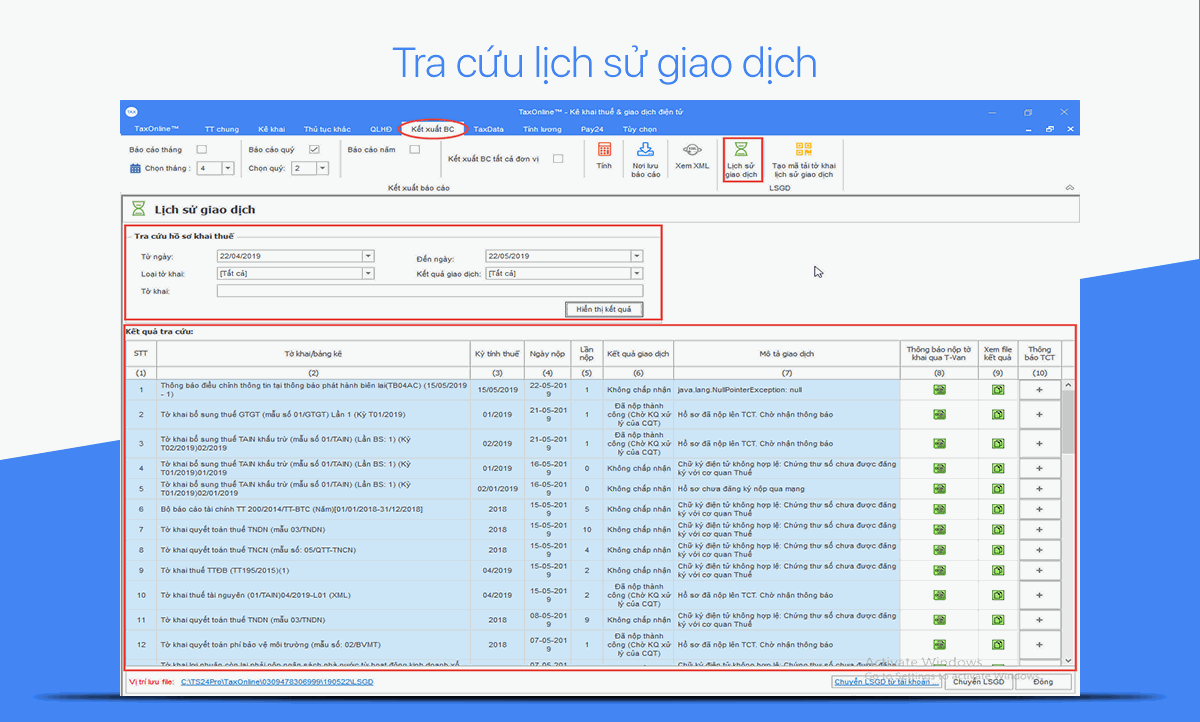Click the Hiển thị kết quả button

point(603,309)
